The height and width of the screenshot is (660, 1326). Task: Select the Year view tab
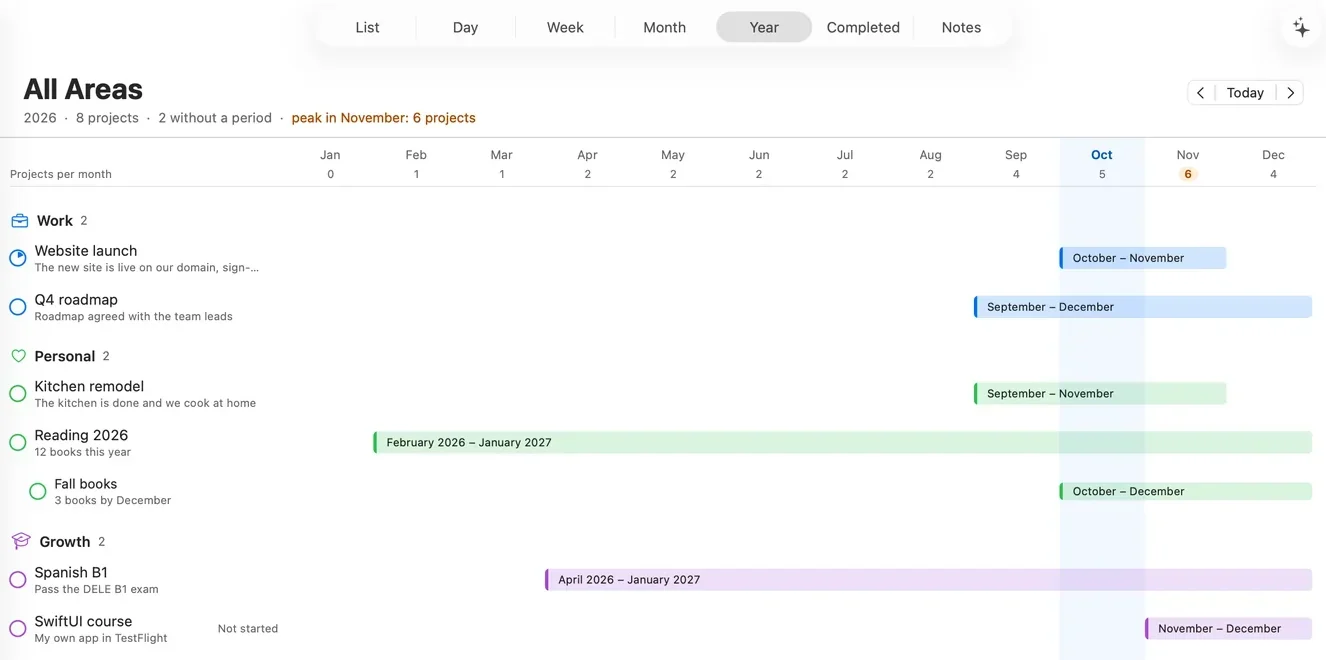tap(764, 27)
